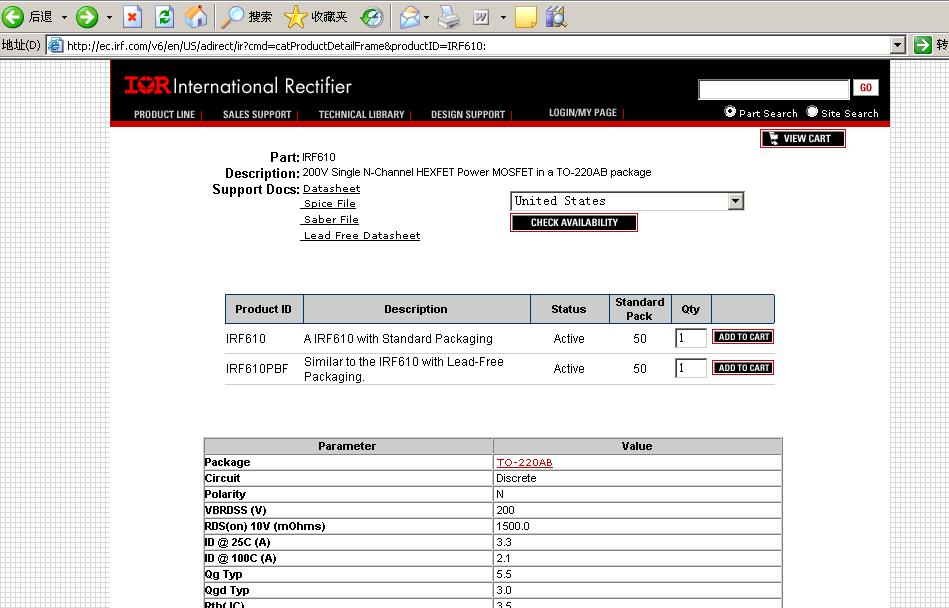Viewport: 949px width, 608px height.
Task: Click the VIEW CART button
Action: point(803,139)
